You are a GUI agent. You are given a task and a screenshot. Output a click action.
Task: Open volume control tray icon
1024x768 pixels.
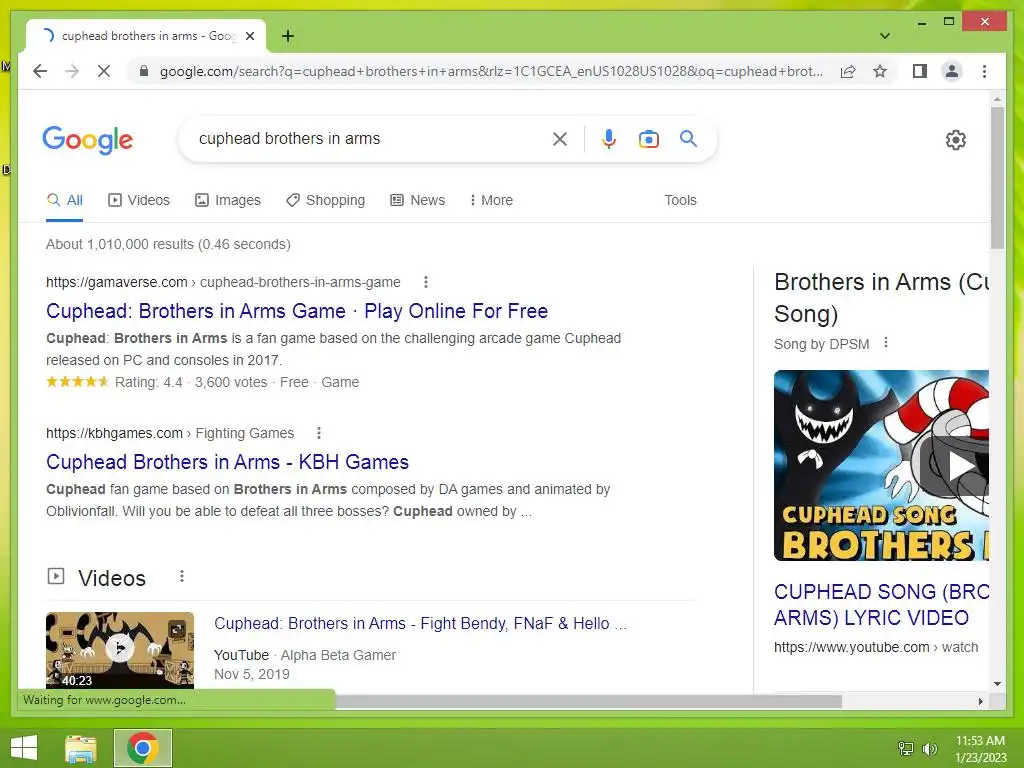(x=929, y=748)
